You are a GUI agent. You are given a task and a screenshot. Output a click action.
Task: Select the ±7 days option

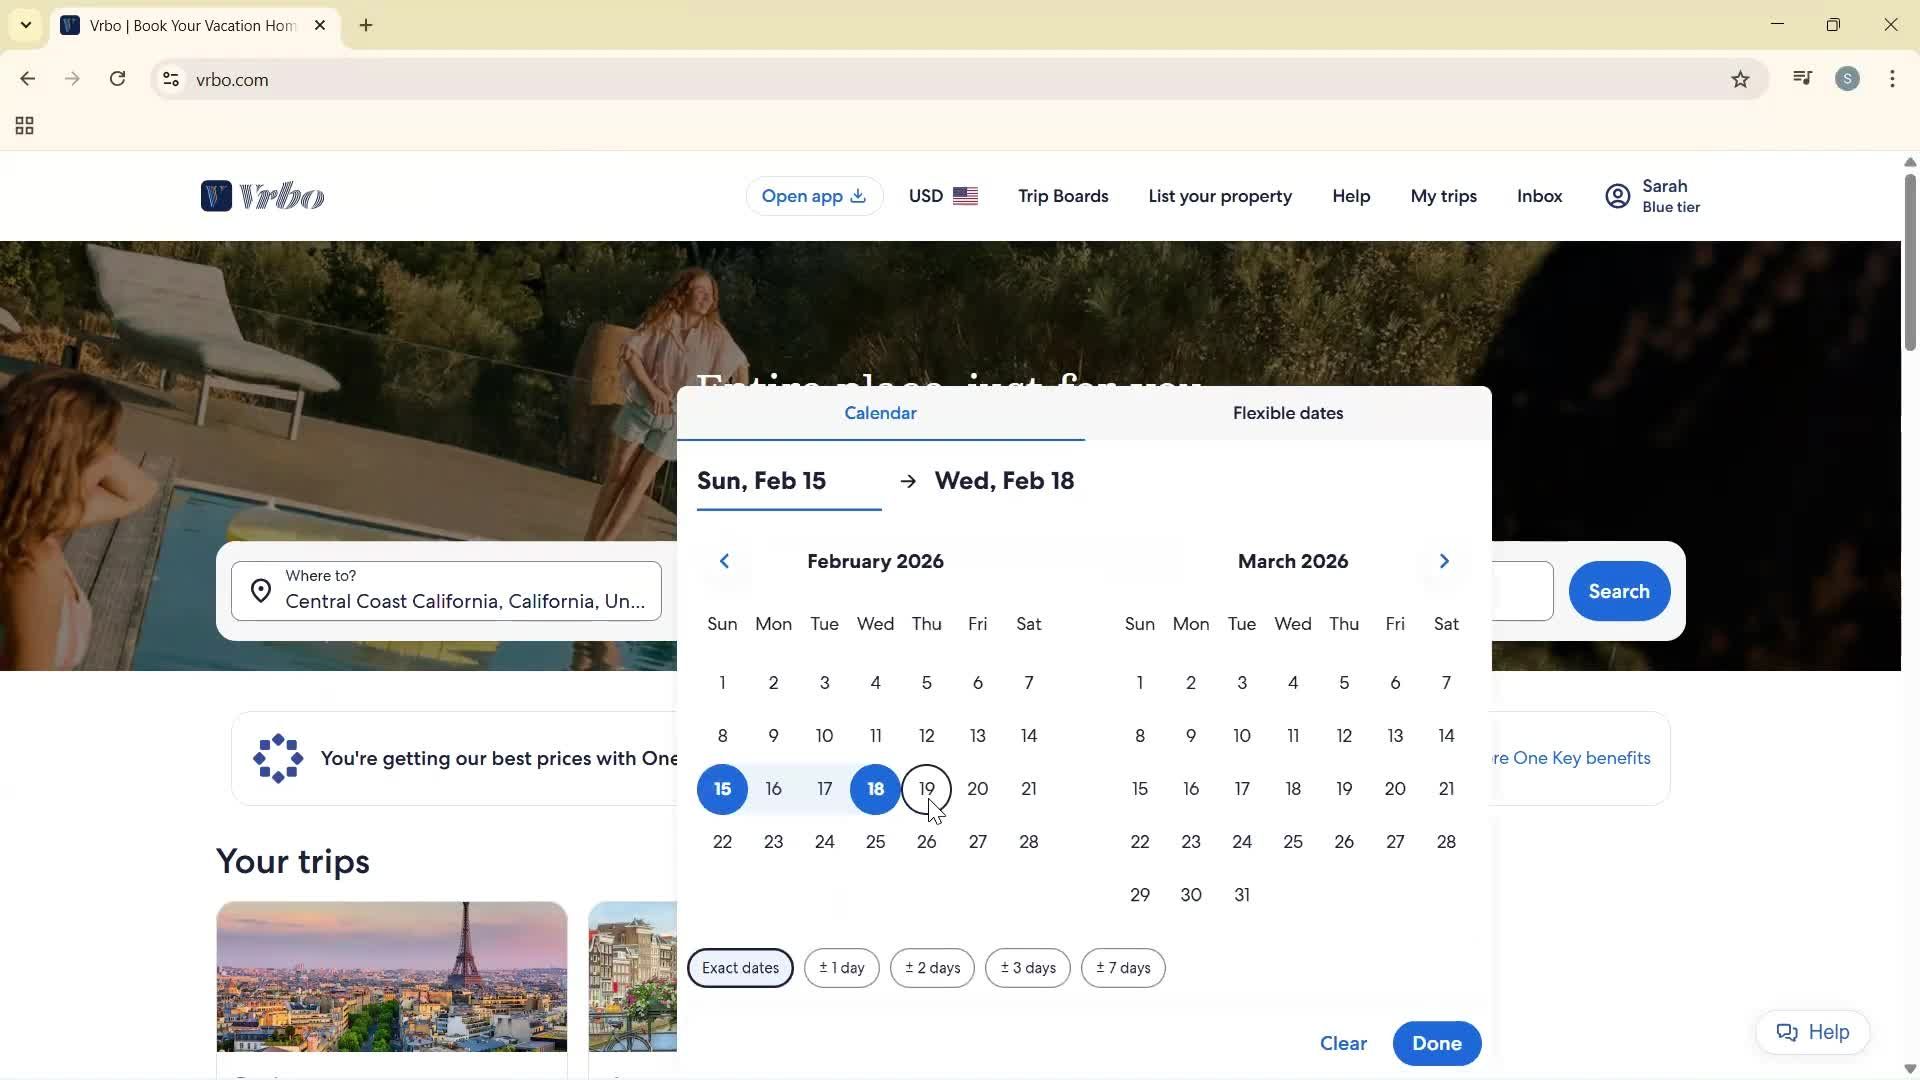[x=1122, y=967]
